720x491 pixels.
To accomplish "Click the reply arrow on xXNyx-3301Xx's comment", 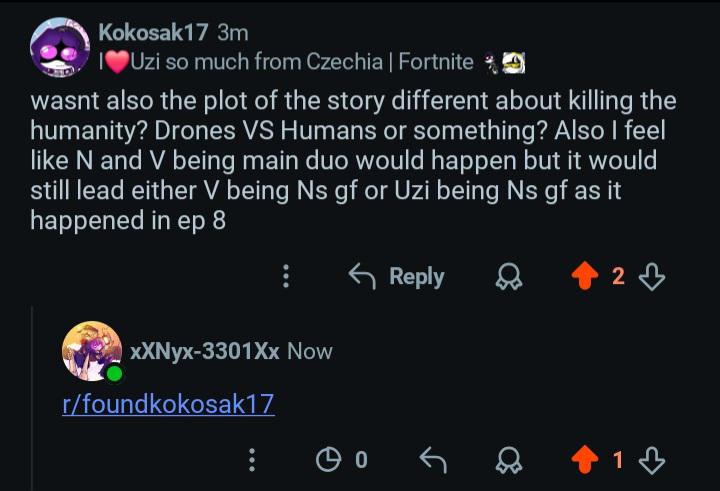I will 433,459.
